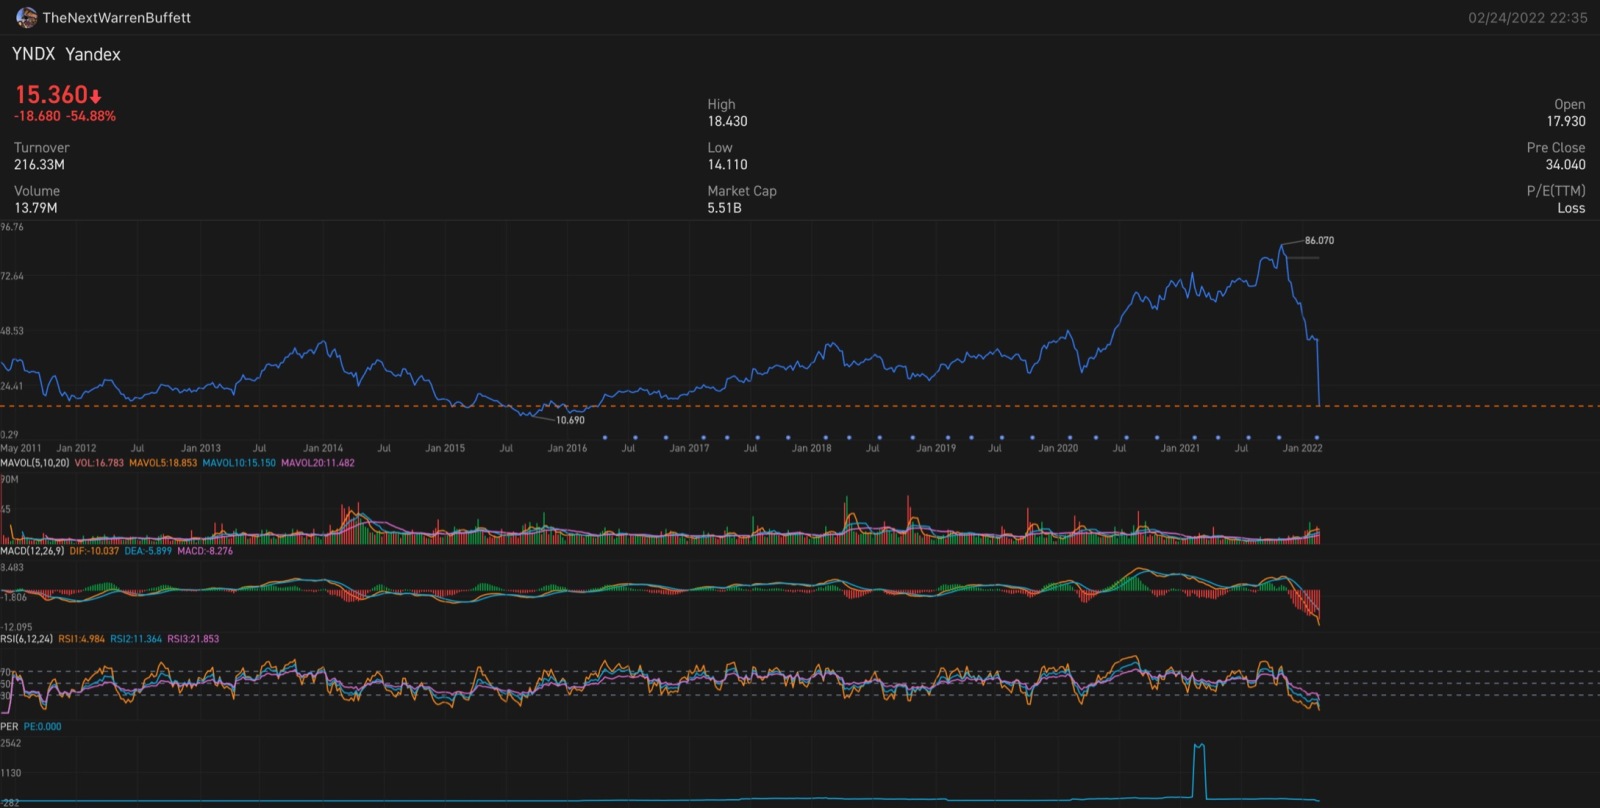Click the Jan 2012 date axis label
Viewport: 1600px width, 808px height.
click(77, 448)
